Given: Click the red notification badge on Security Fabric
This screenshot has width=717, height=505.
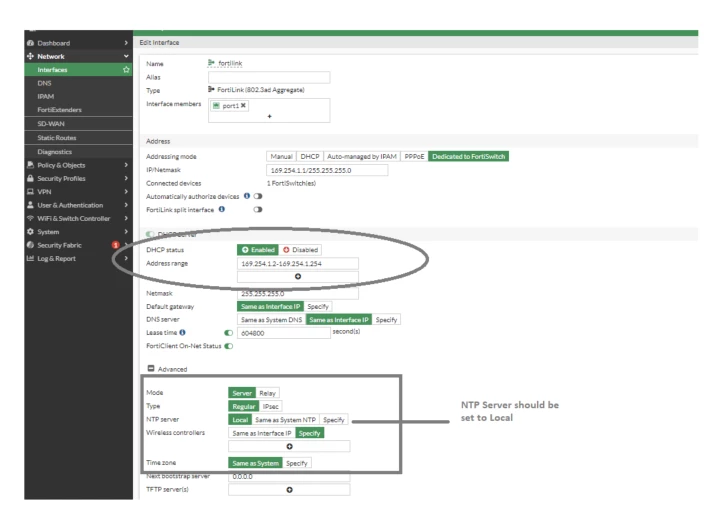Looking at the screenshot, I should 116,245.
